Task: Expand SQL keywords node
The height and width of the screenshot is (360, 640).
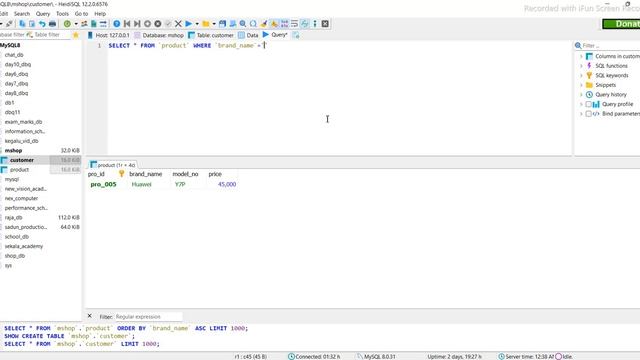Action: click(x=581, y=76)
